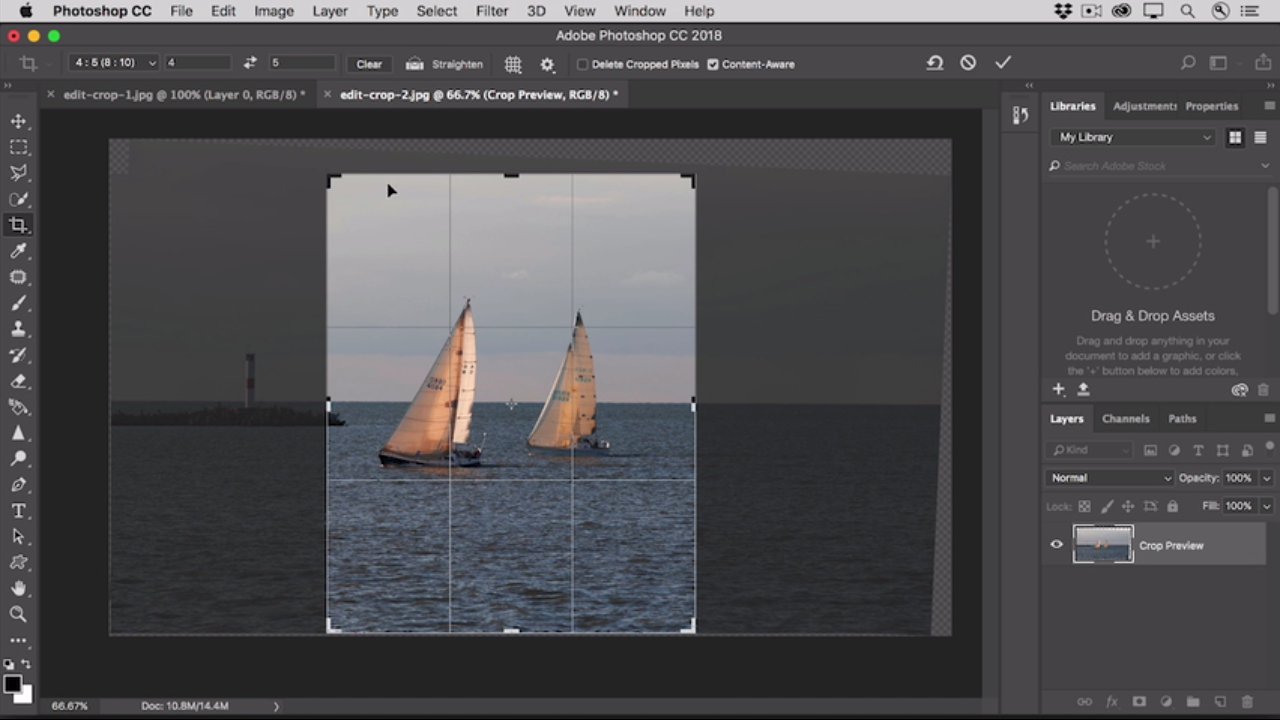Reset the crop box rotation and ratio
1280x720 pixels.
tap(934, 63)
